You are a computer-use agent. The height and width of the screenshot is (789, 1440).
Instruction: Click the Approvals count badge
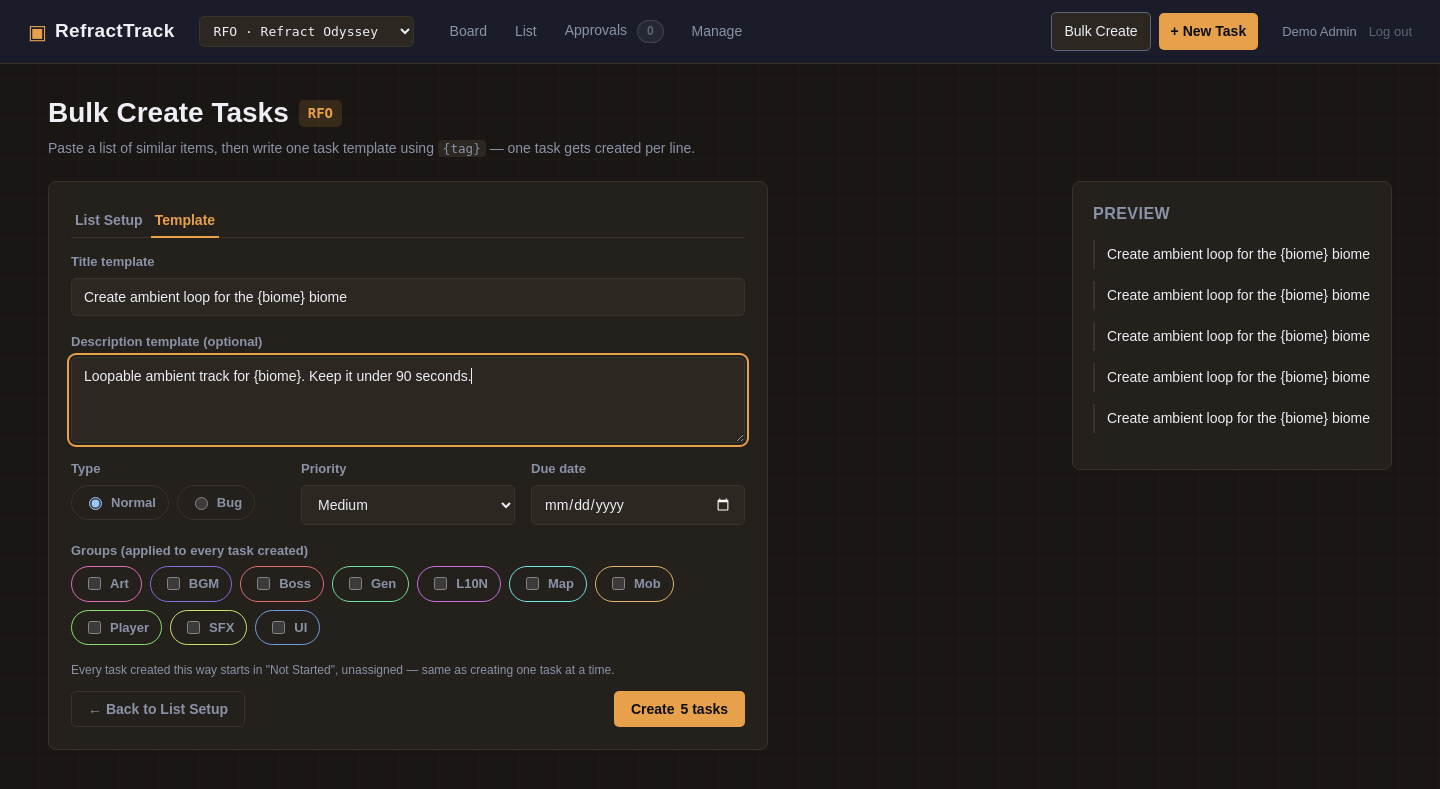[x=650, y=31]
